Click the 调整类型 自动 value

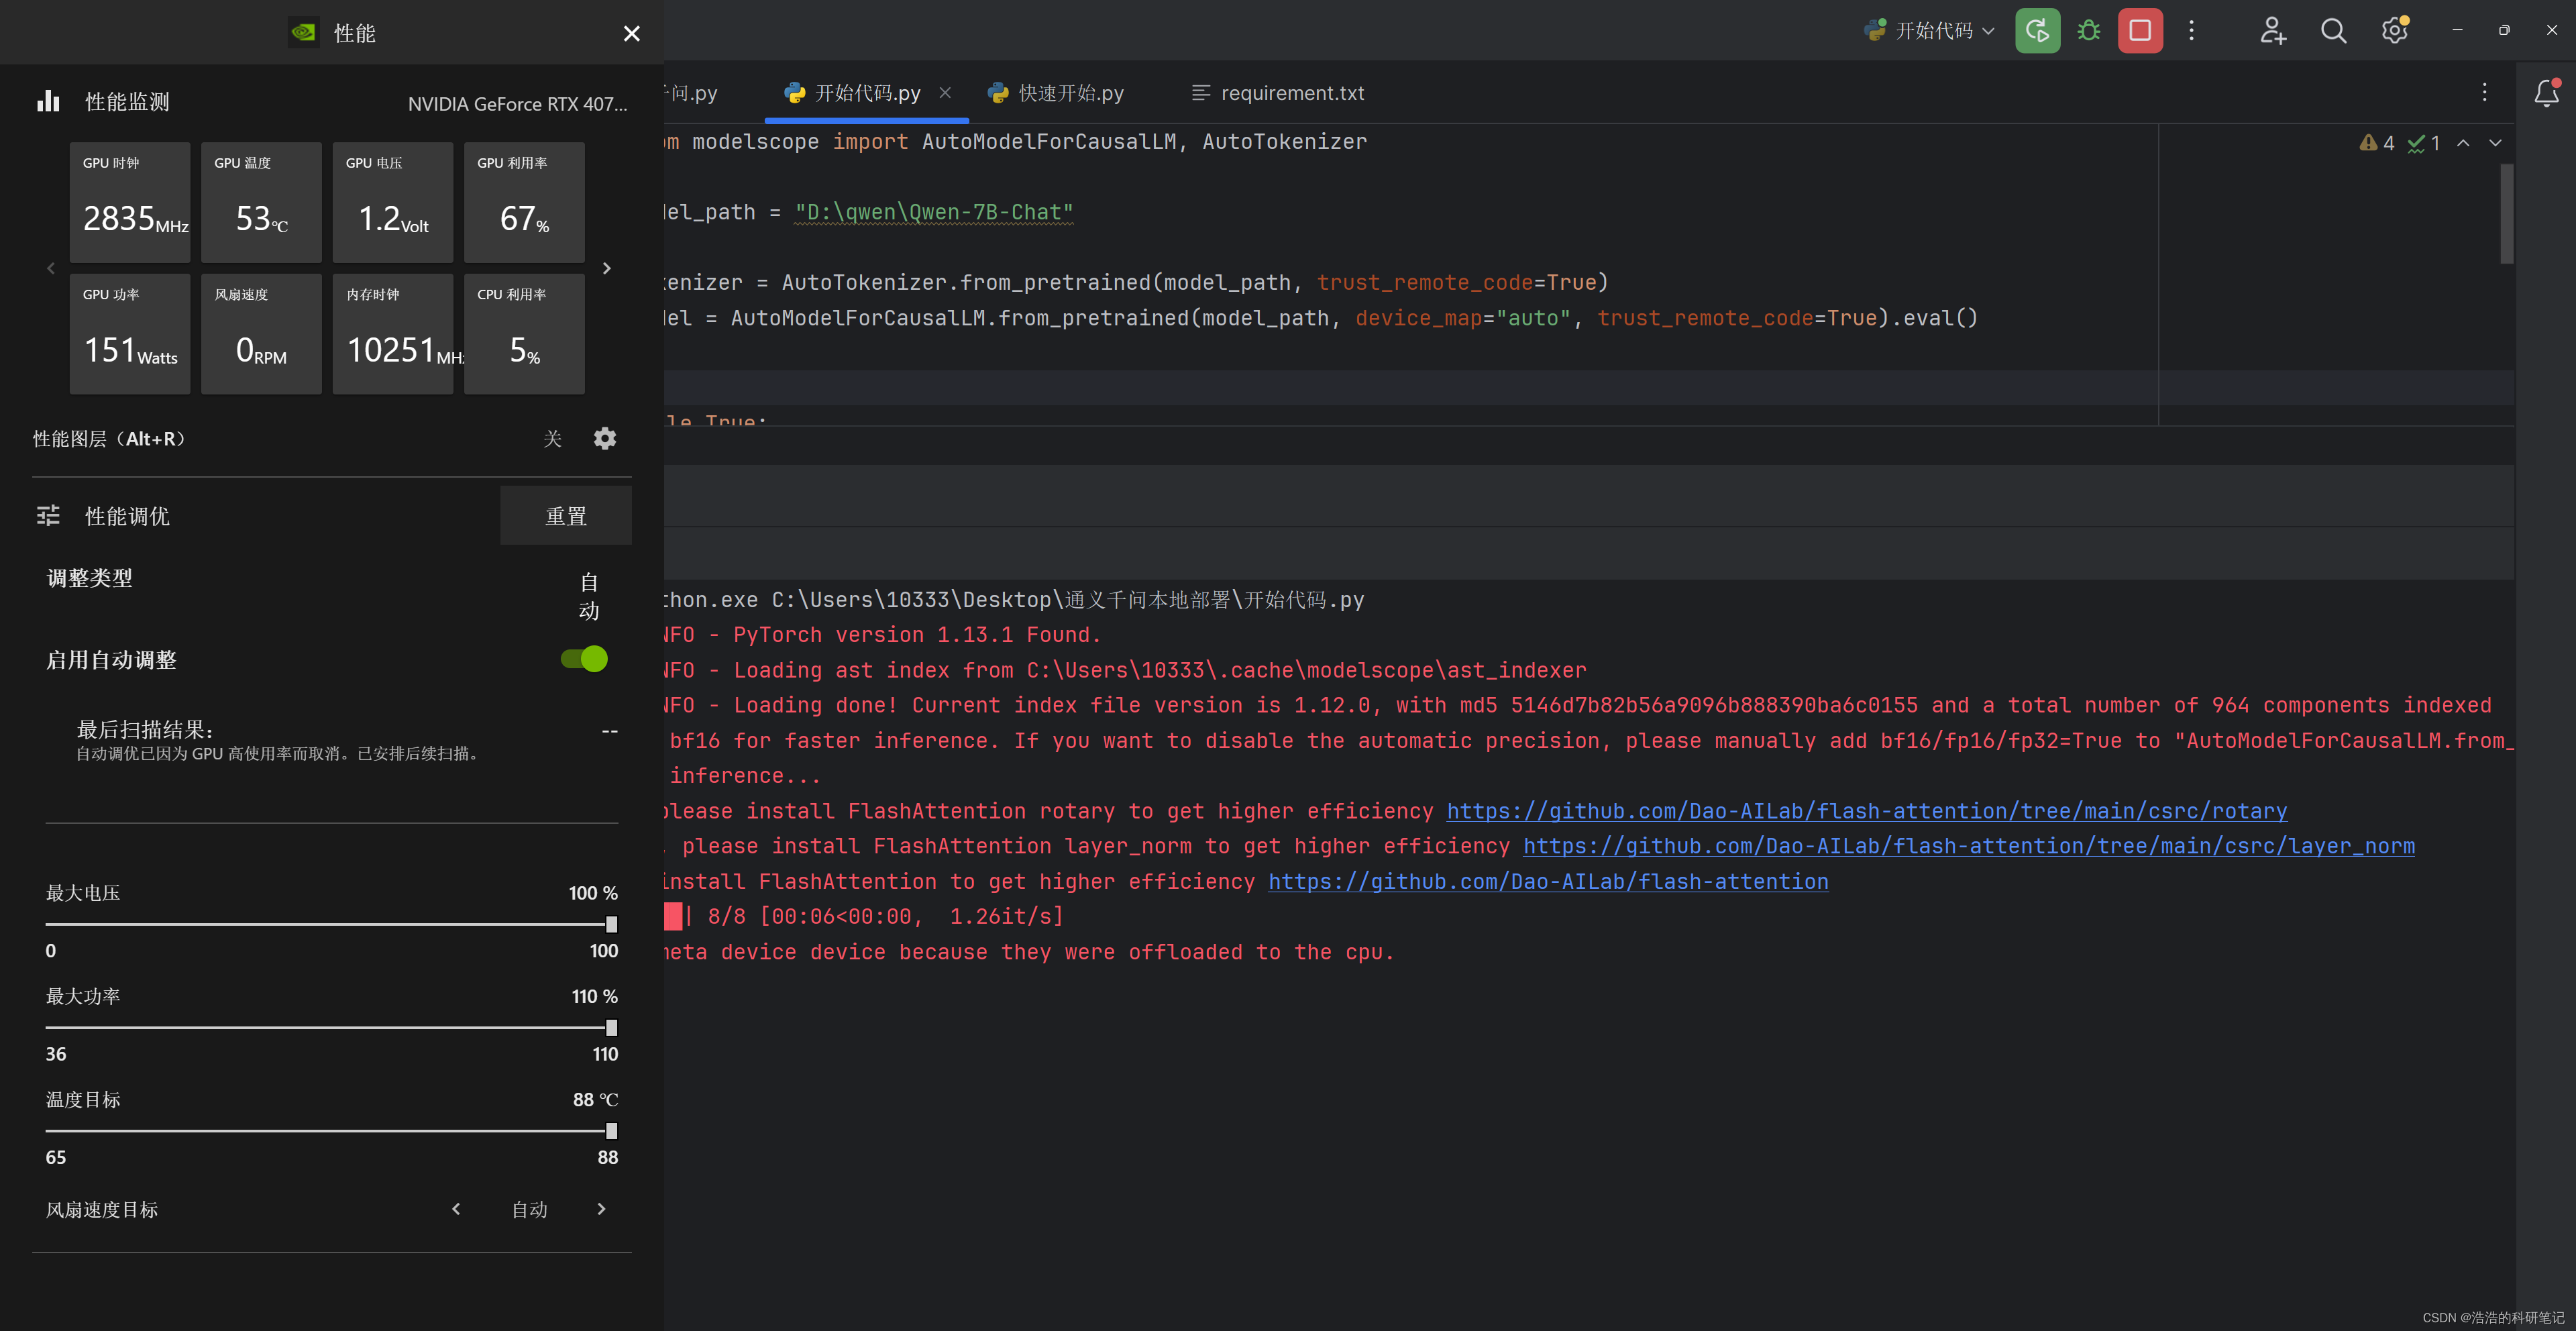589,596
